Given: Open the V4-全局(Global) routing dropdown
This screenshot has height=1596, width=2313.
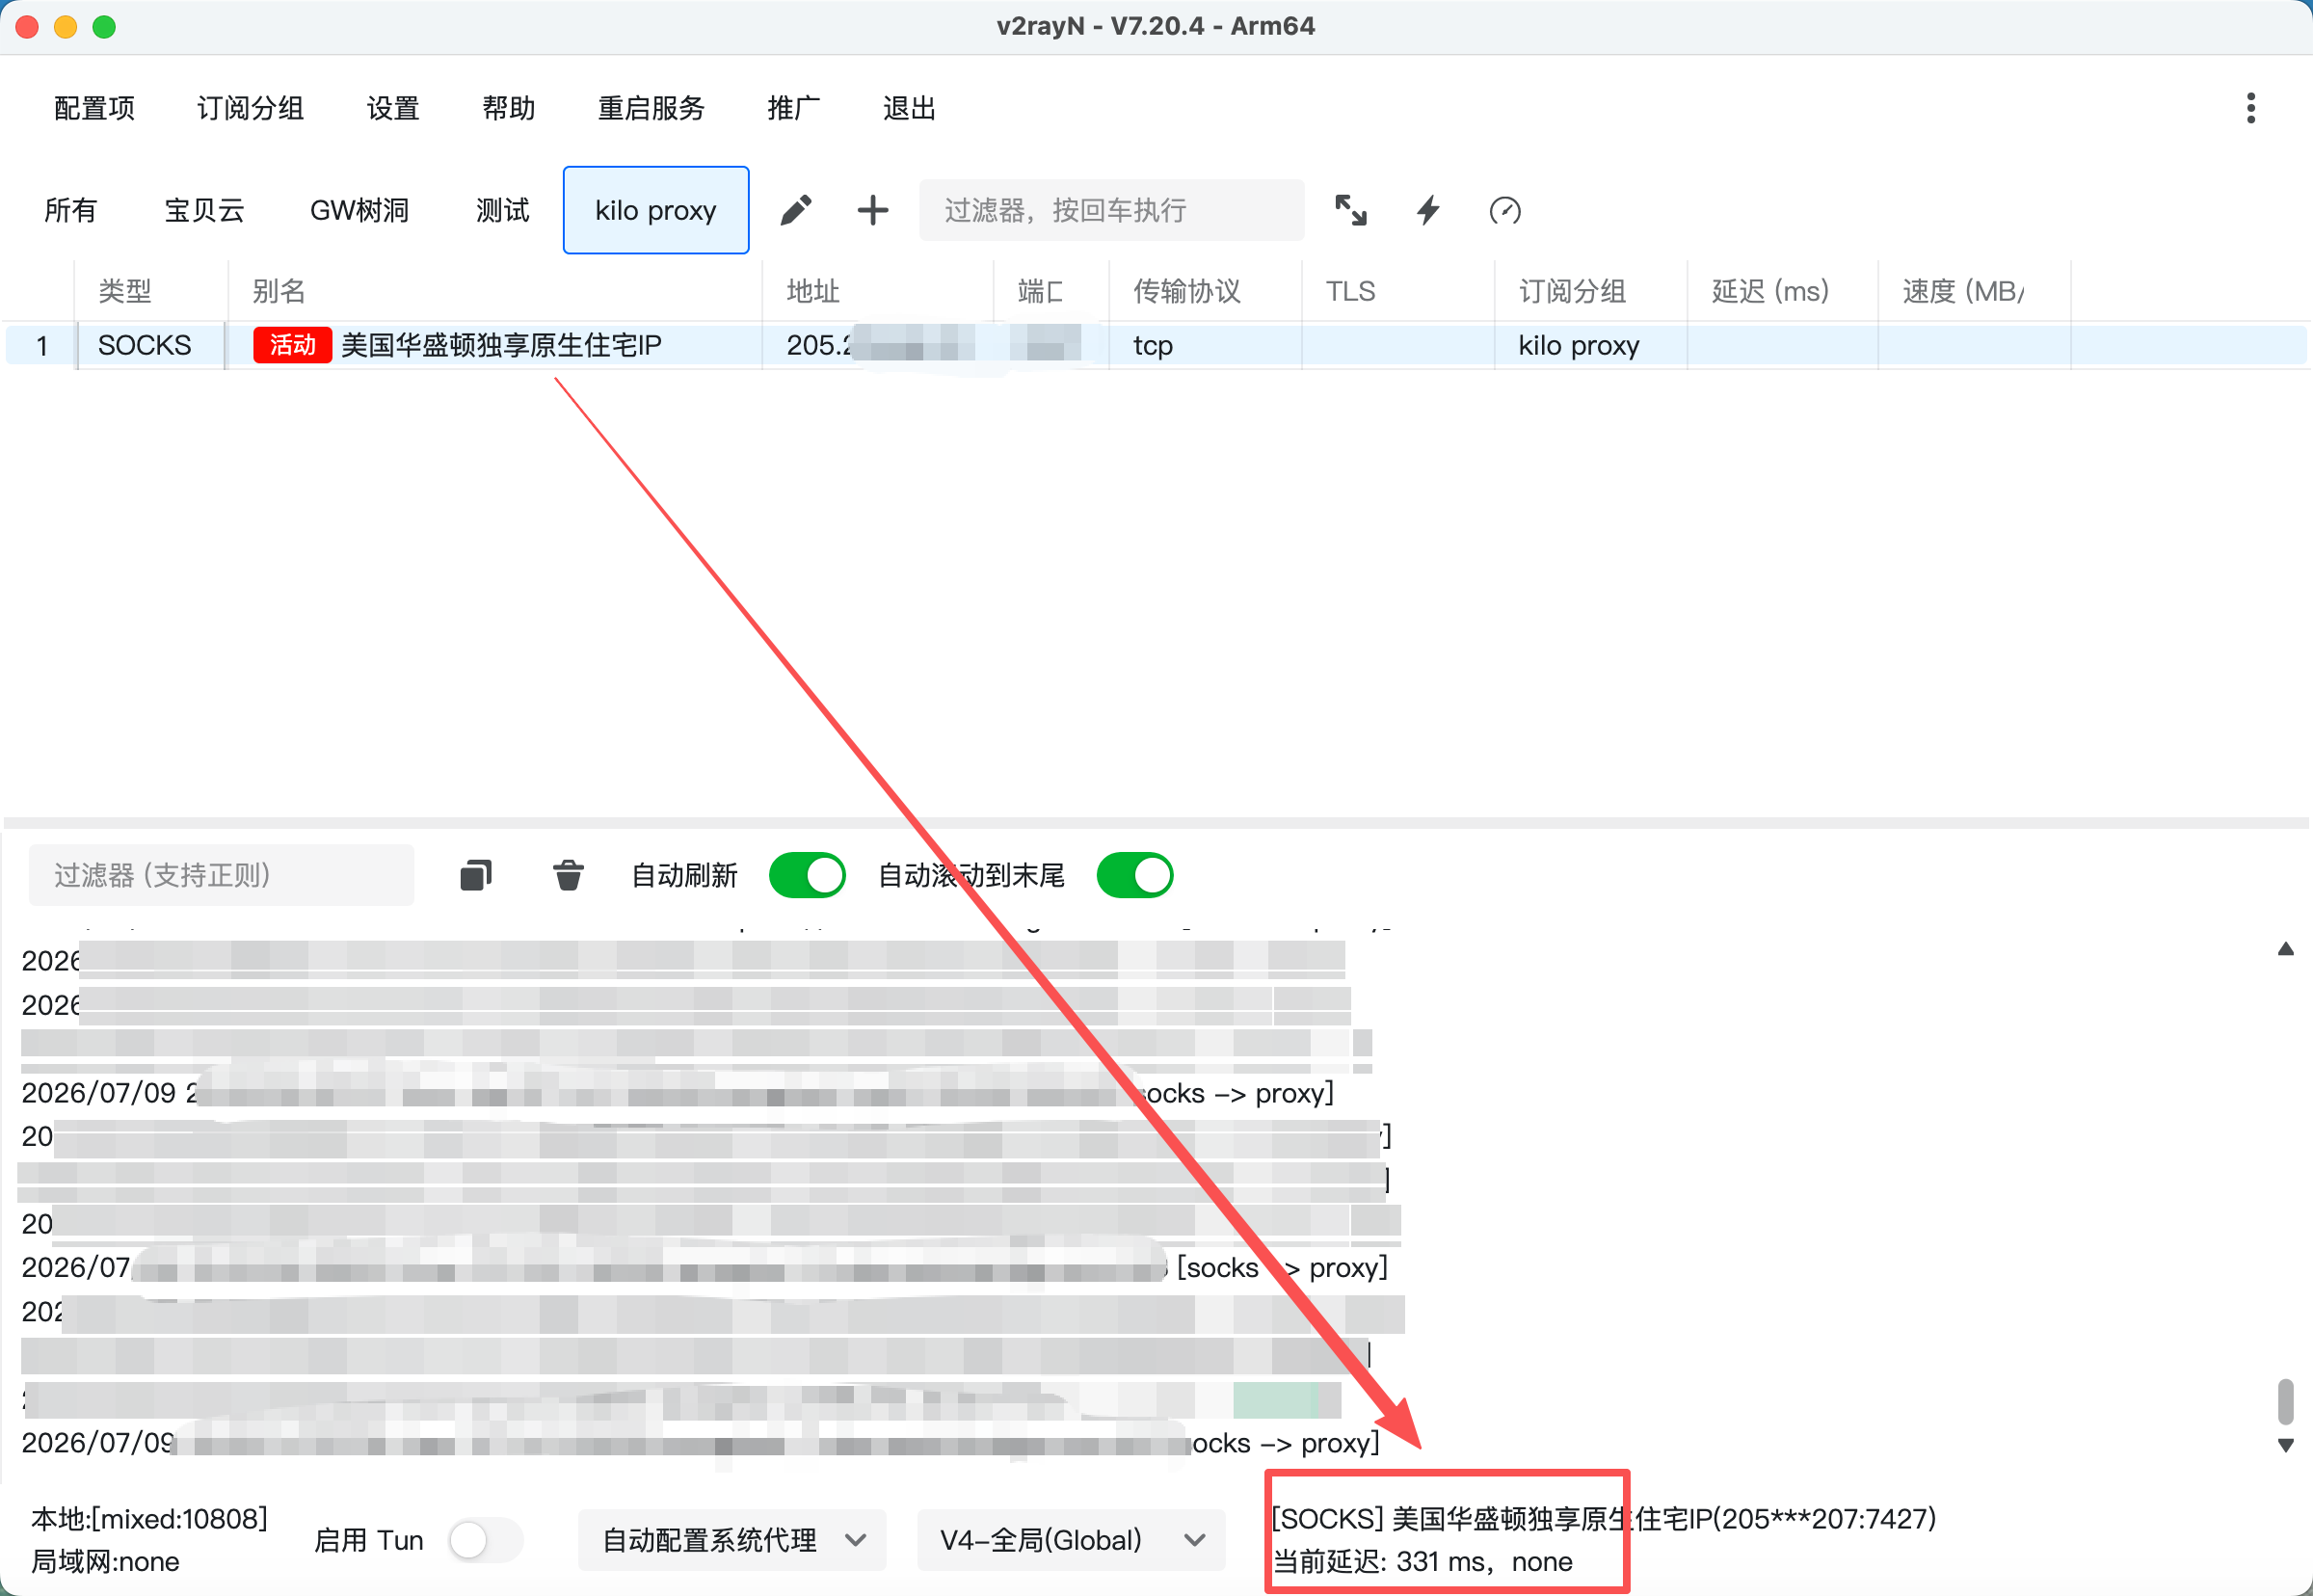Looking at the screenshot, I should (x=1071, y=1540).
